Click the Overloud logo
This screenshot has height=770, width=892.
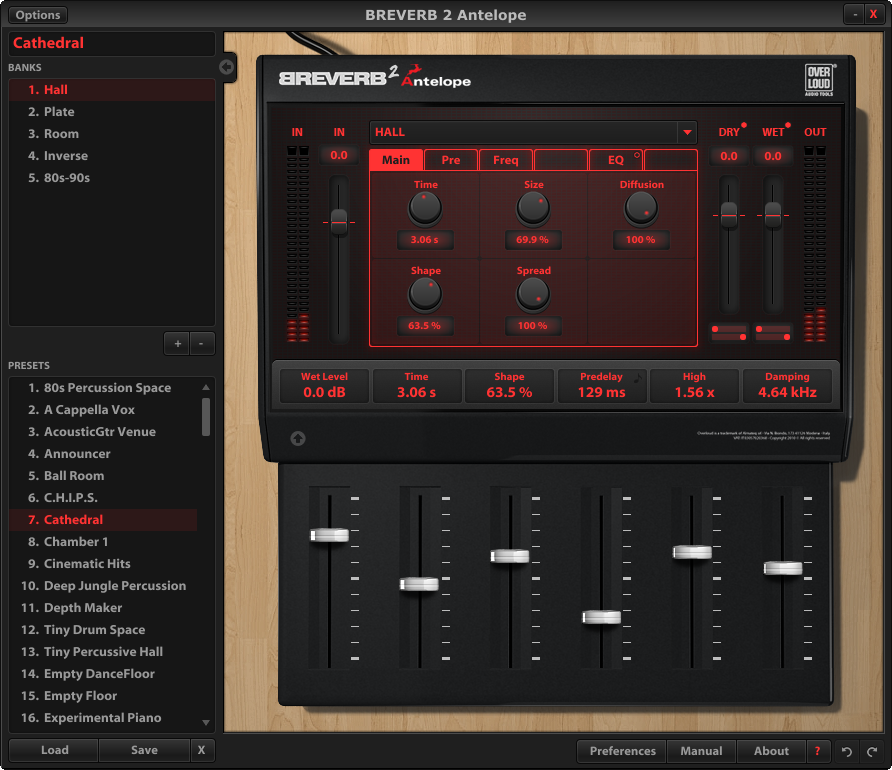(819, 80)
